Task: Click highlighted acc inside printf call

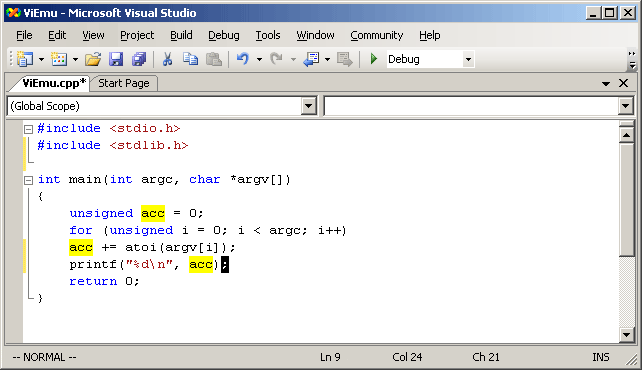Action: pyautogui.click(x=201, y=264)
